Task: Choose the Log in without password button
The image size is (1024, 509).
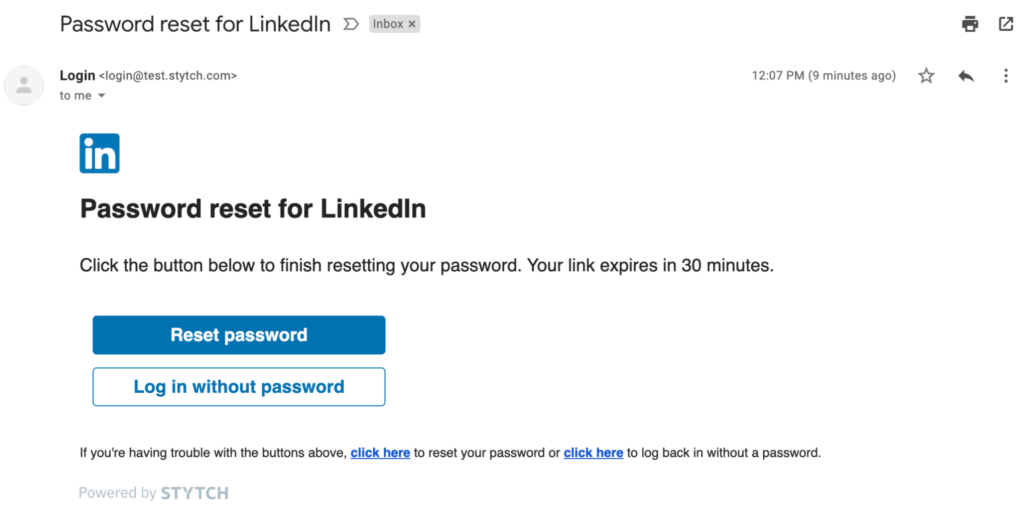Action: 238,387
